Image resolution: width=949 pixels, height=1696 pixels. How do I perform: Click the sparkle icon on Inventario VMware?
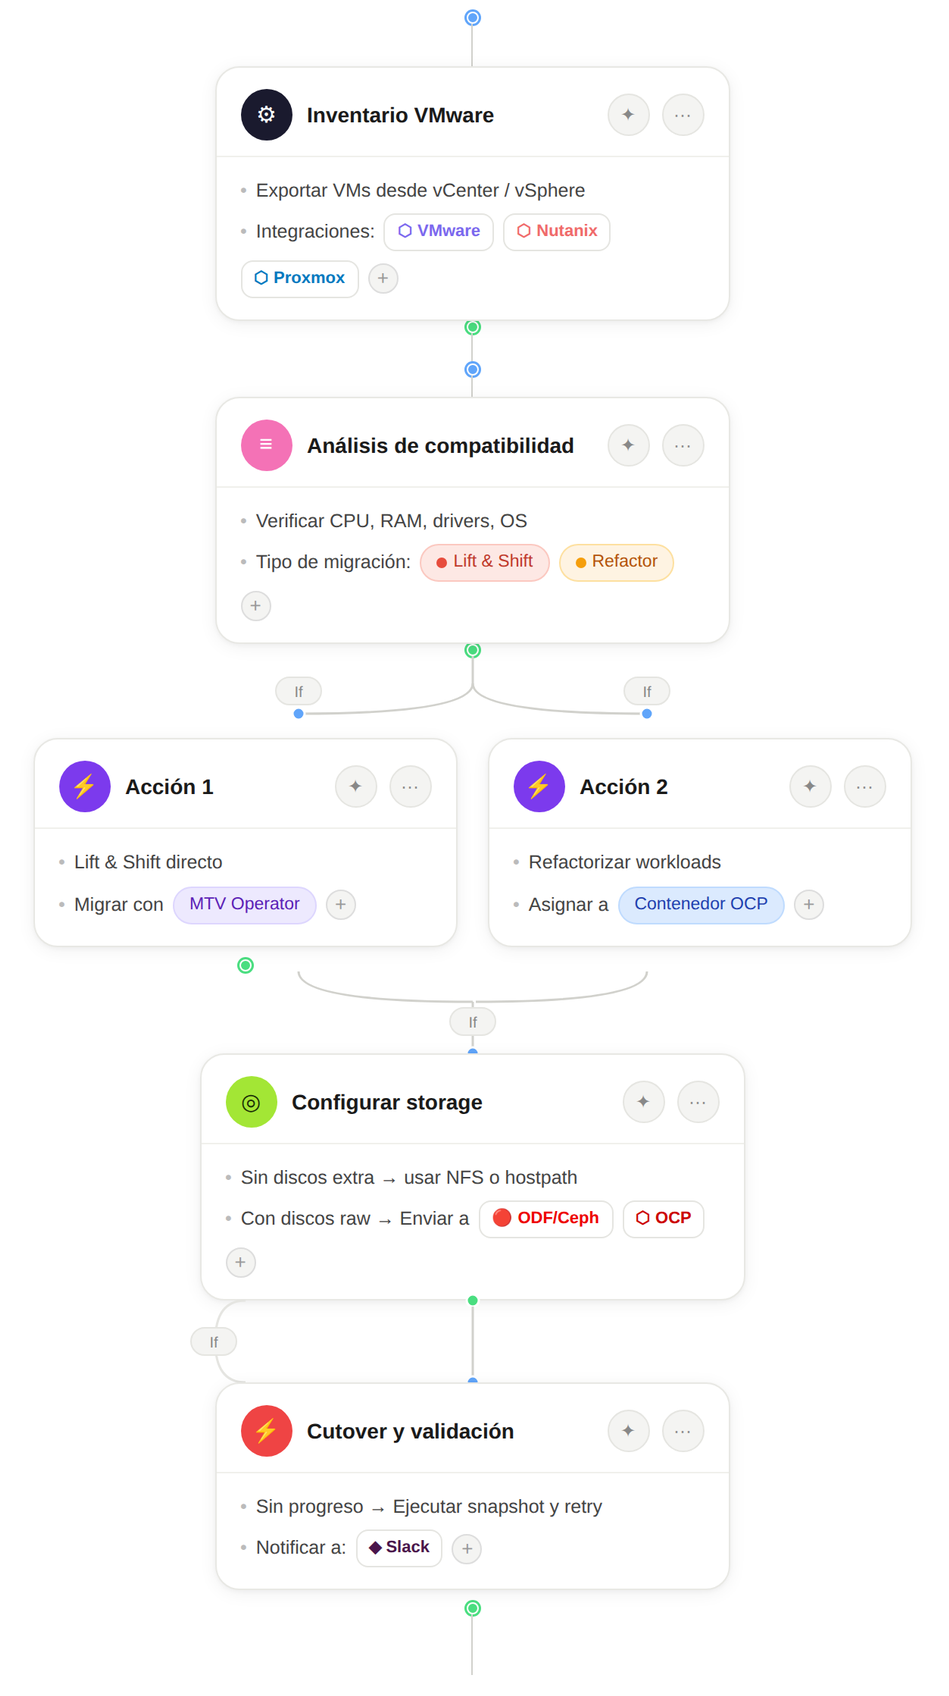[628, 115]
